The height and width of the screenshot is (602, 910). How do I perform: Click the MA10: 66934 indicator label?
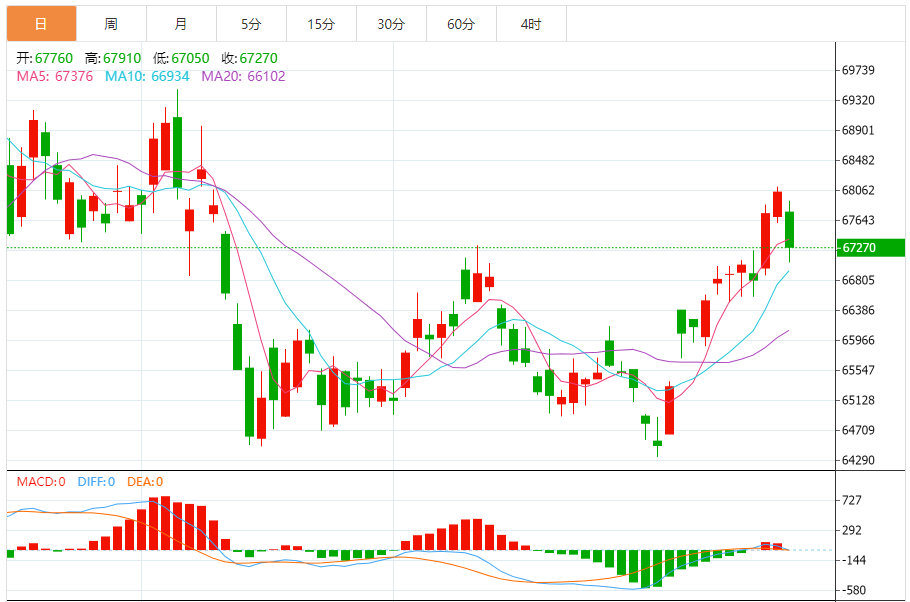point(147,76)
